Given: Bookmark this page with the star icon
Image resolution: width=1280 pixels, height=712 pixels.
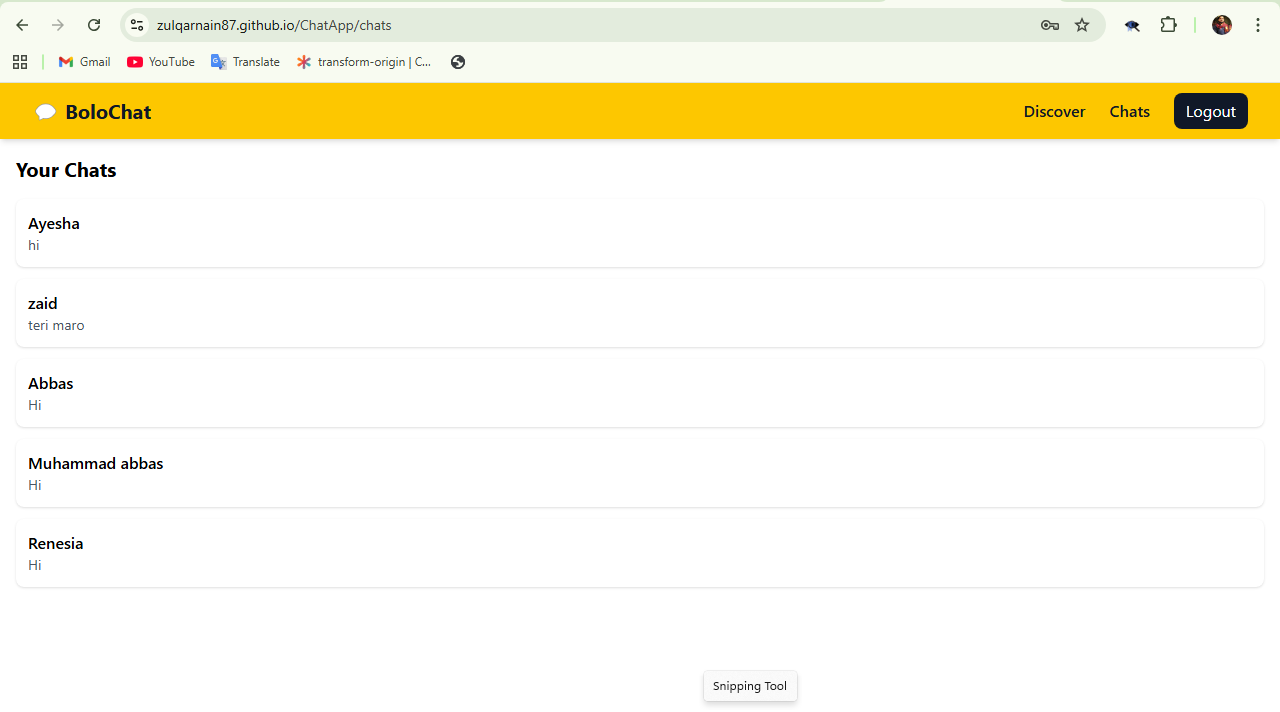Looking at the screenshot, I should click(1082, 25).
